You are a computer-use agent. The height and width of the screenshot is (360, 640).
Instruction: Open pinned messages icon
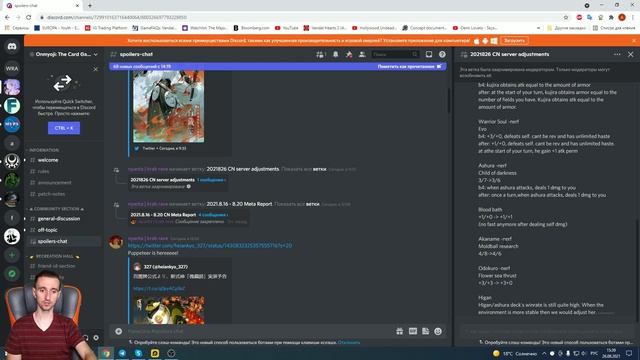[x=349, y=54]
